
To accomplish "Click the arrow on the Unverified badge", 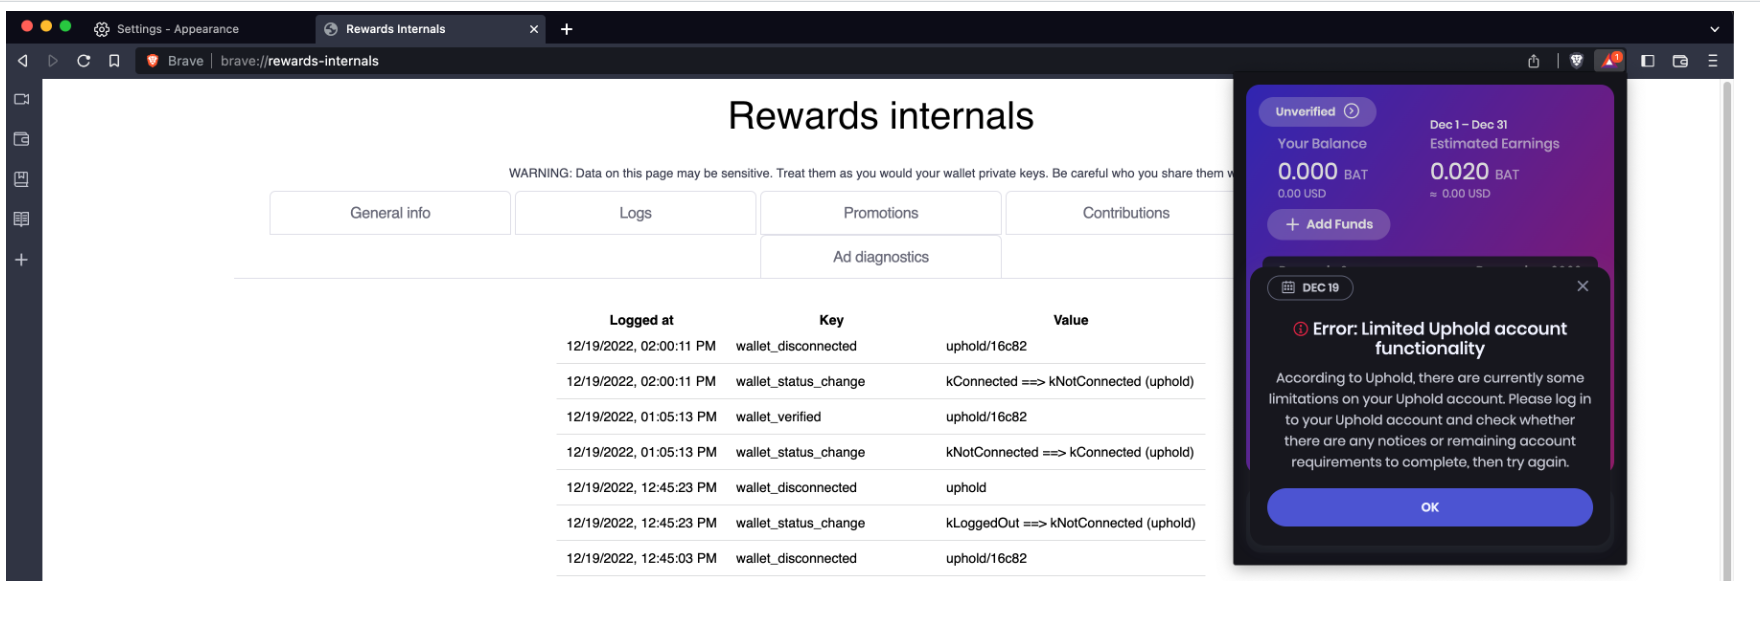I will point(1352,111).
